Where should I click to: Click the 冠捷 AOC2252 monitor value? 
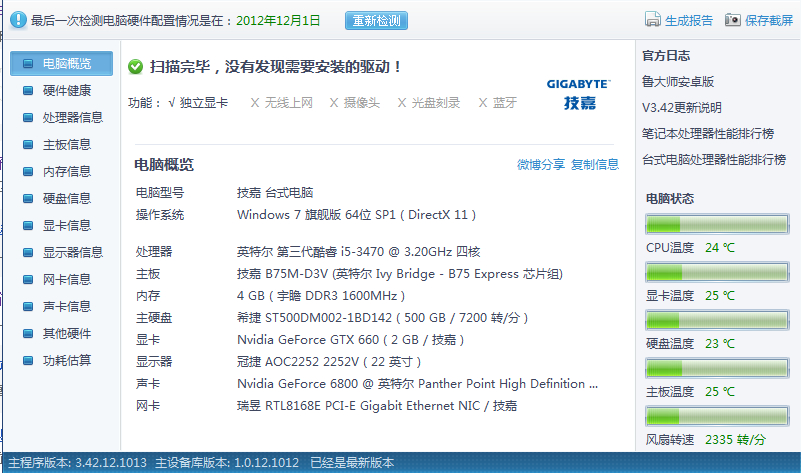329,362
